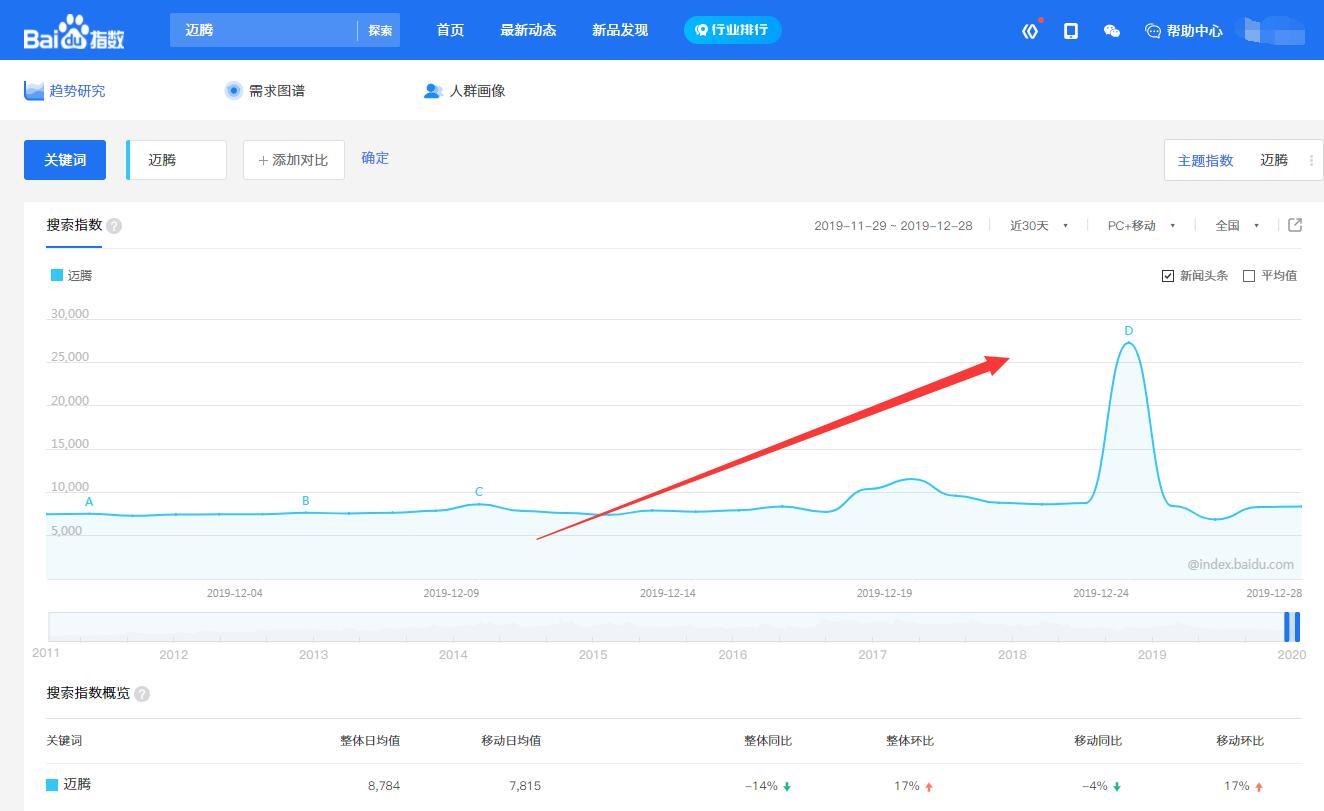Viewport: 1324px width, 811px height.
Task: Click the demand map radar icon
Action: pos(234,91)
